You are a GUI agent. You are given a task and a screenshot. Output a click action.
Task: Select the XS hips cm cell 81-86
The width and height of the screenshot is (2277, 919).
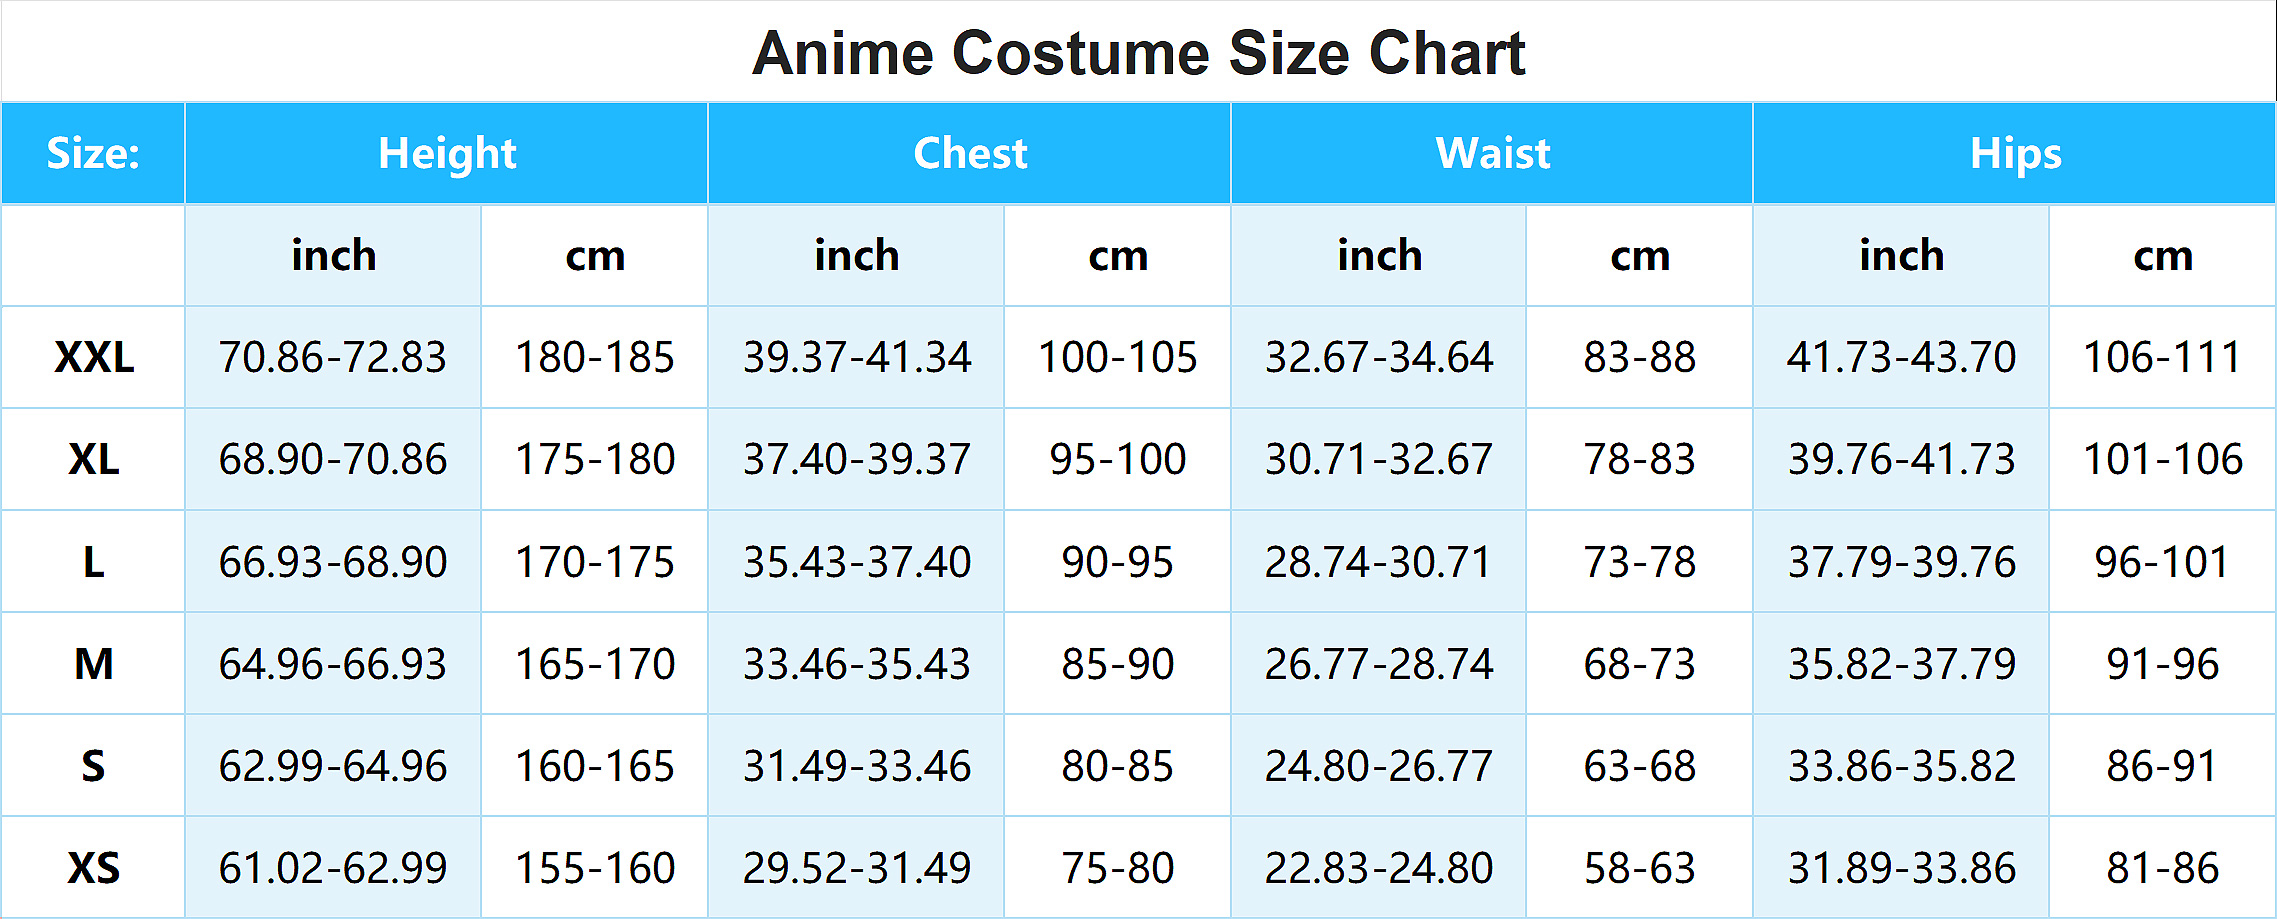tap(2163, 868)
